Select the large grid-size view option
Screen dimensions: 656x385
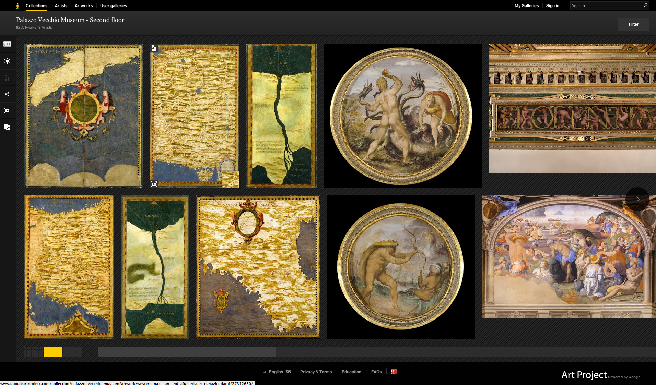coord(72,352)
